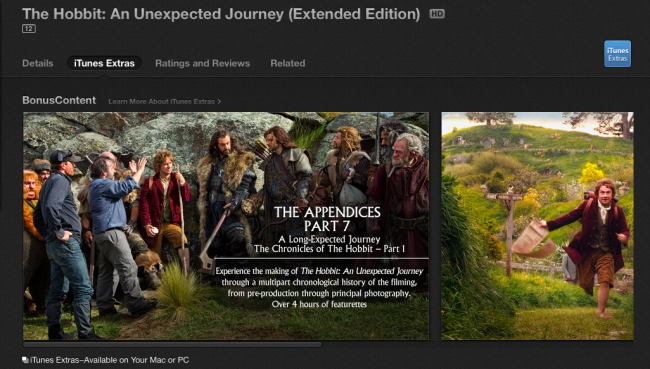The width and height of the screenshot is (650, 369).
Task: Click the 12 age rating badge
Action: click(29, 29)
